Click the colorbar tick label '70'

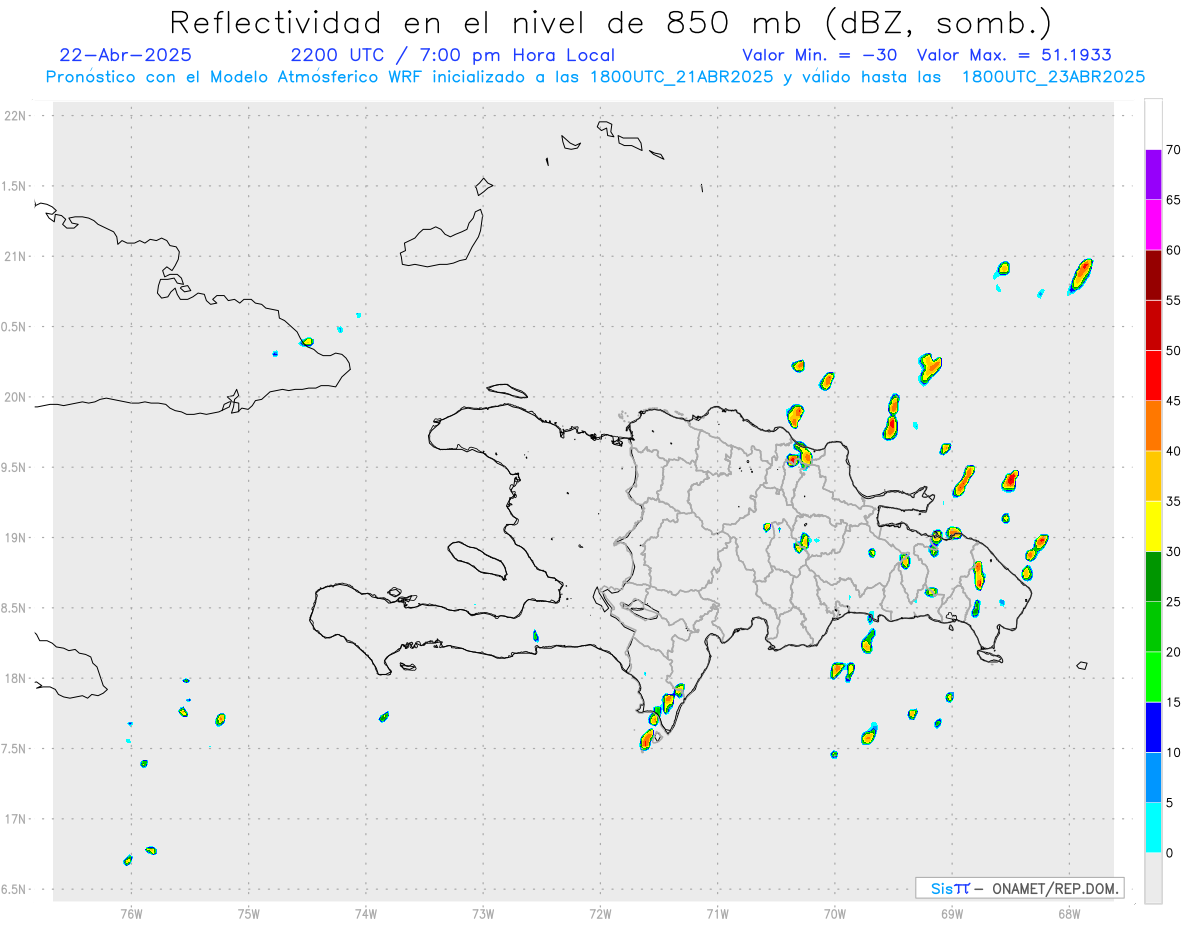coord(1174,150)
